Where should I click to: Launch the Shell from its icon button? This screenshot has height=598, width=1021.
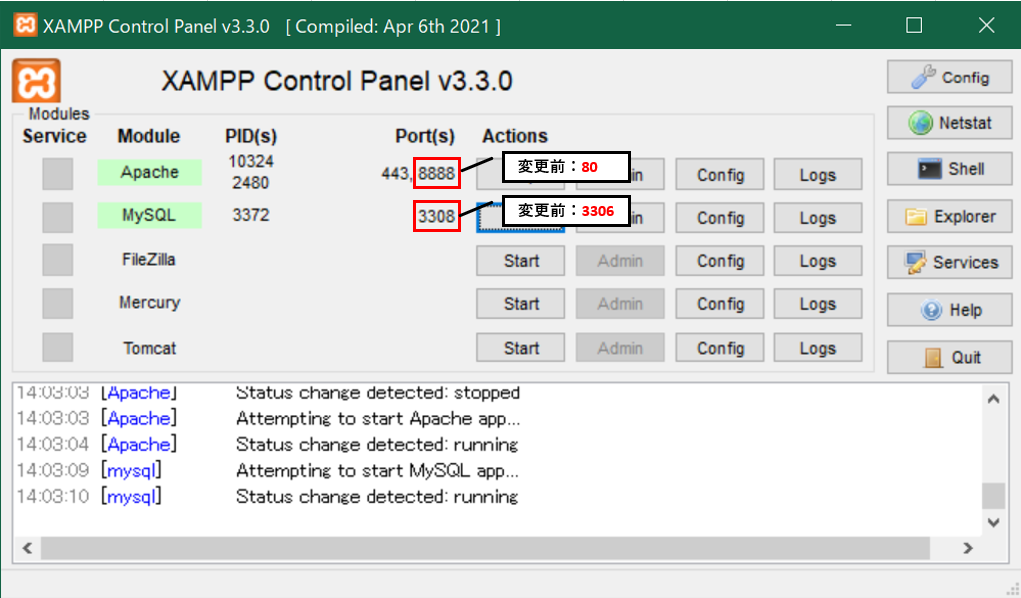point(948,168)
